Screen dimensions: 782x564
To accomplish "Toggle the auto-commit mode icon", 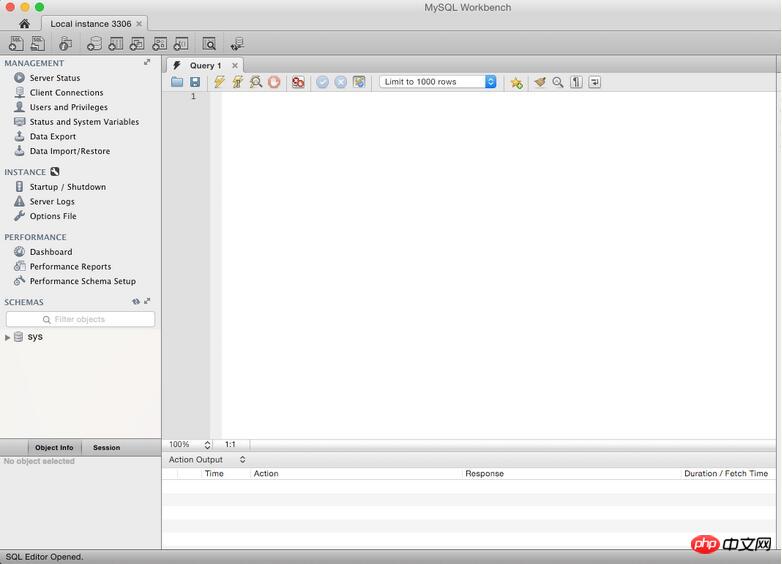I will click(x=359, y=82).
